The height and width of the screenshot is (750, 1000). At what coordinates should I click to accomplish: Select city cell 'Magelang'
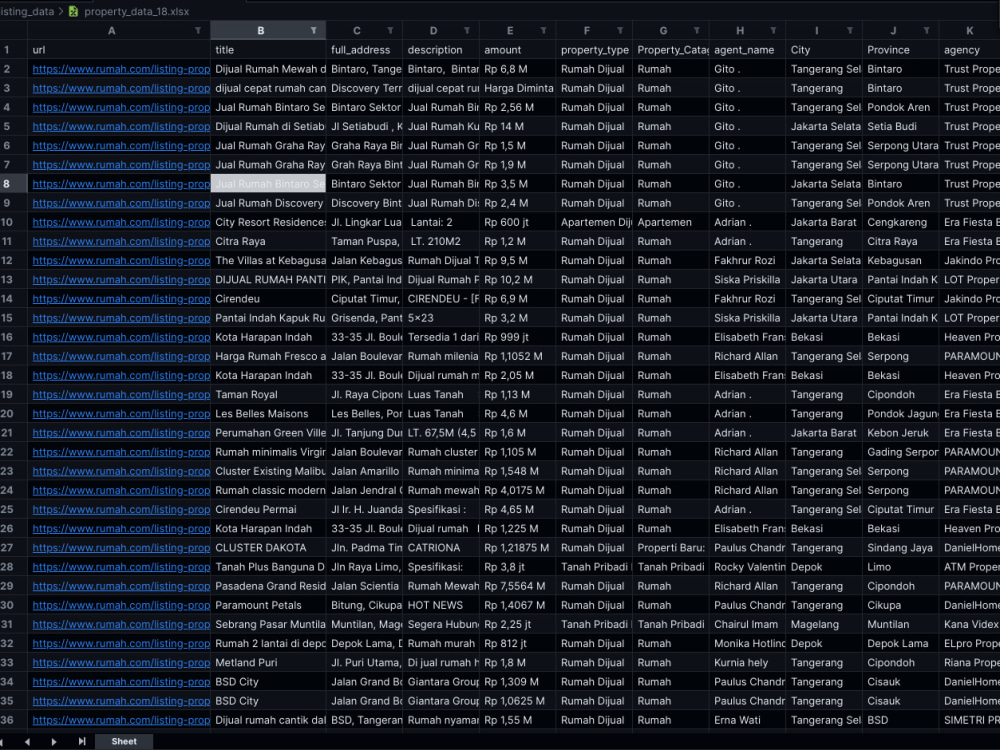[x=823, y=624]
